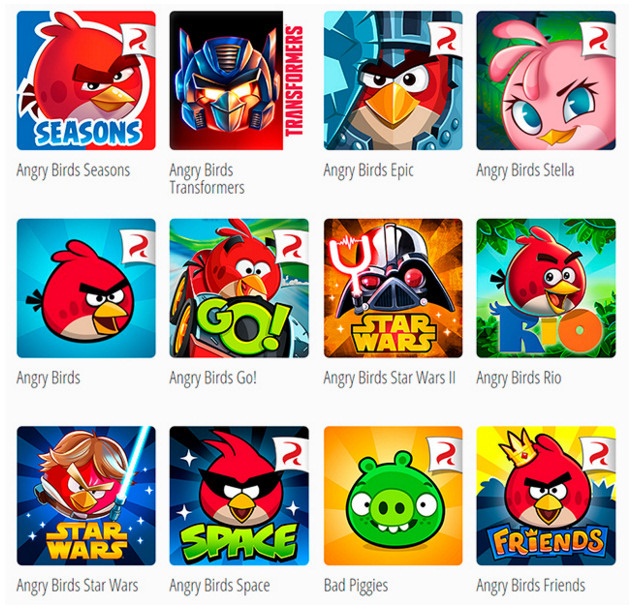Click the Angry Birds Epic knight icon
The image size is (633, 612).
tap(393, 80)
